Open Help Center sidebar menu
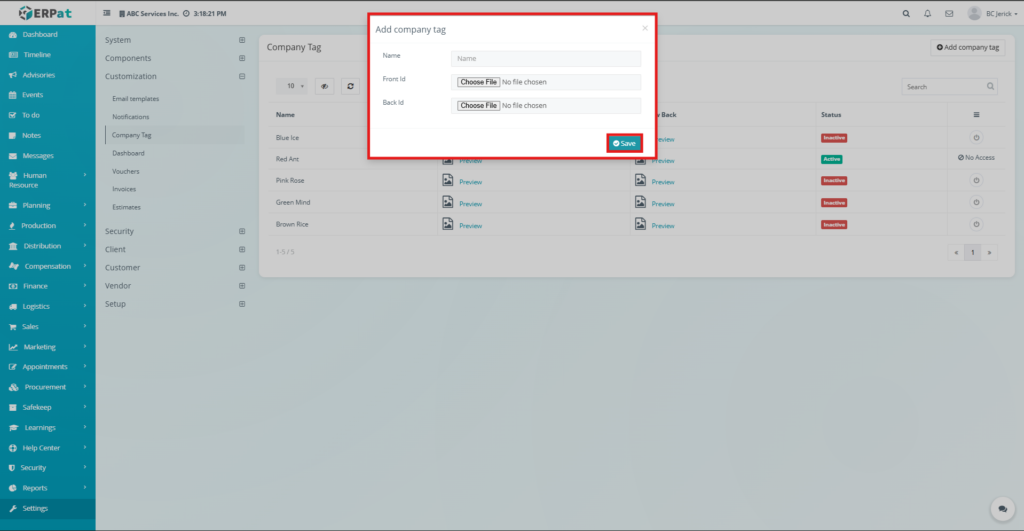Screen dimensions: 1024x531 pyautogui.click(x=48, y=447)
